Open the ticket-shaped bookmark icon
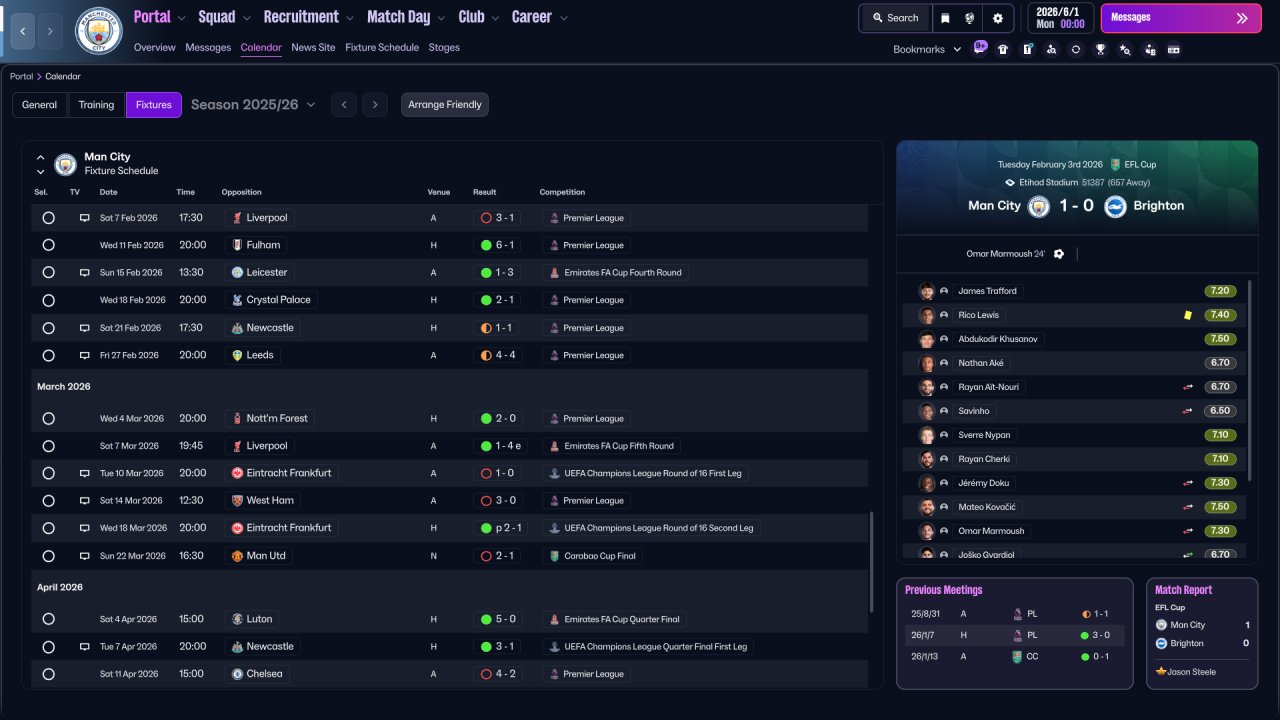The width and height of the screenshot is (1280, 720). tap(1174, 49)
